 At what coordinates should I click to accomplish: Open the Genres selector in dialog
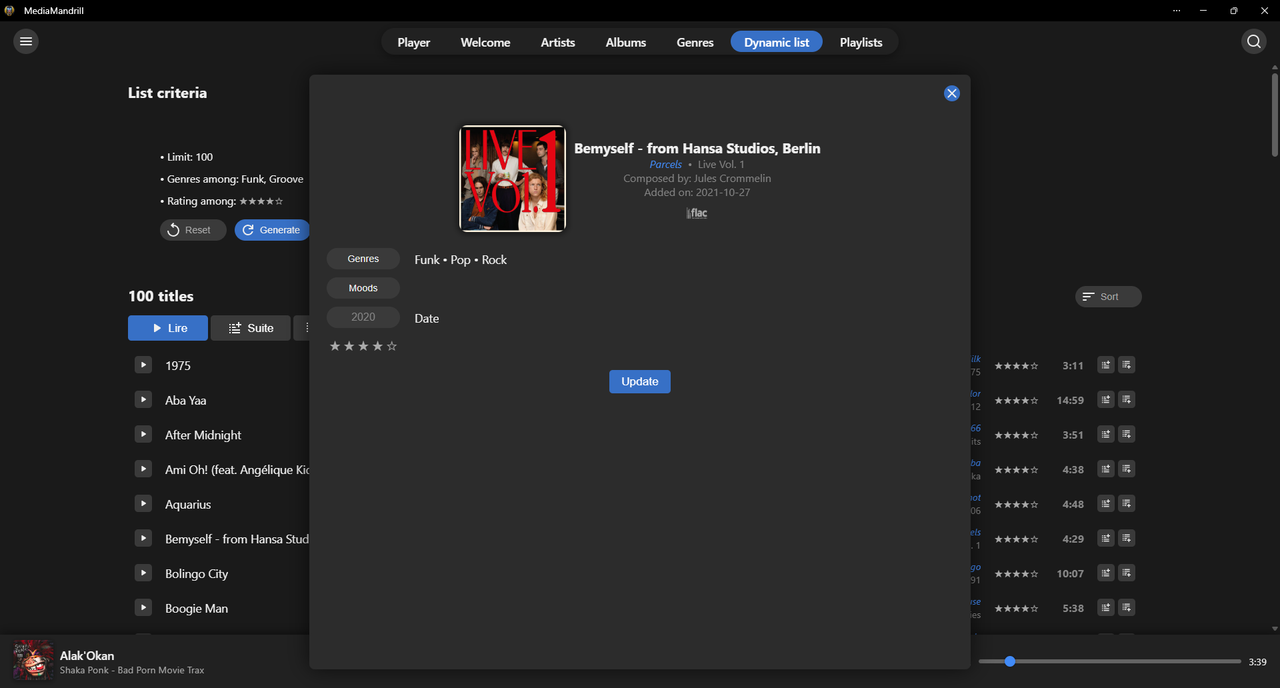pos(363,259)
